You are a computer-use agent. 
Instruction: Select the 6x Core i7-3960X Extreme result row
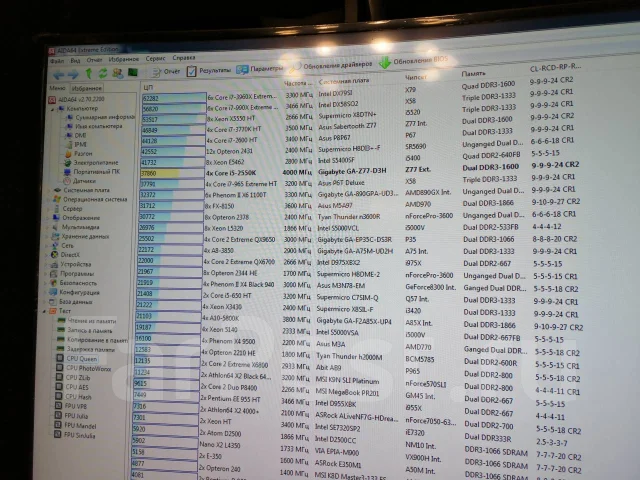pyautogui.click(x=359, y=91)
